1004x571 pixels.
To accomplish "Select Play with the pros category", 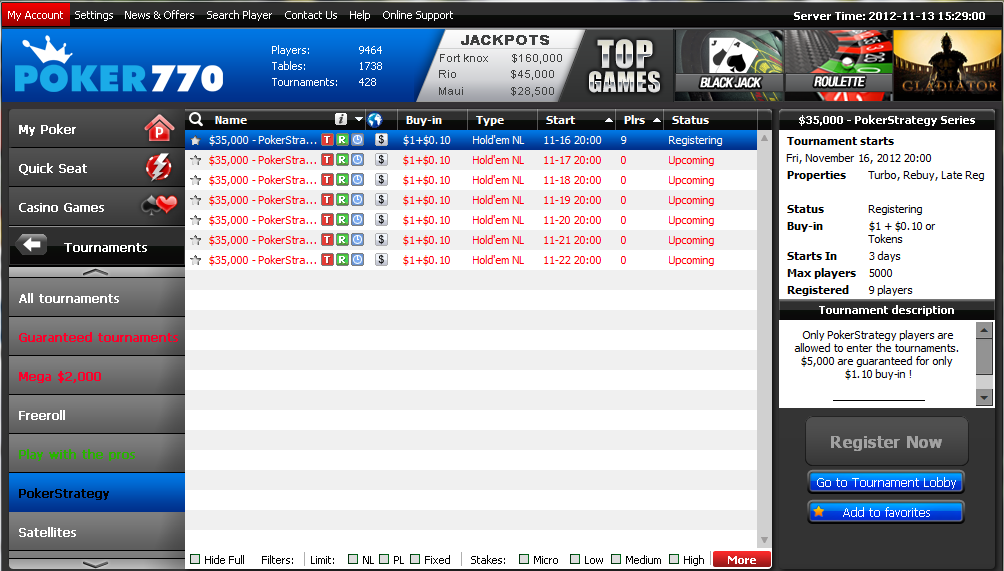I will [97, 454].
